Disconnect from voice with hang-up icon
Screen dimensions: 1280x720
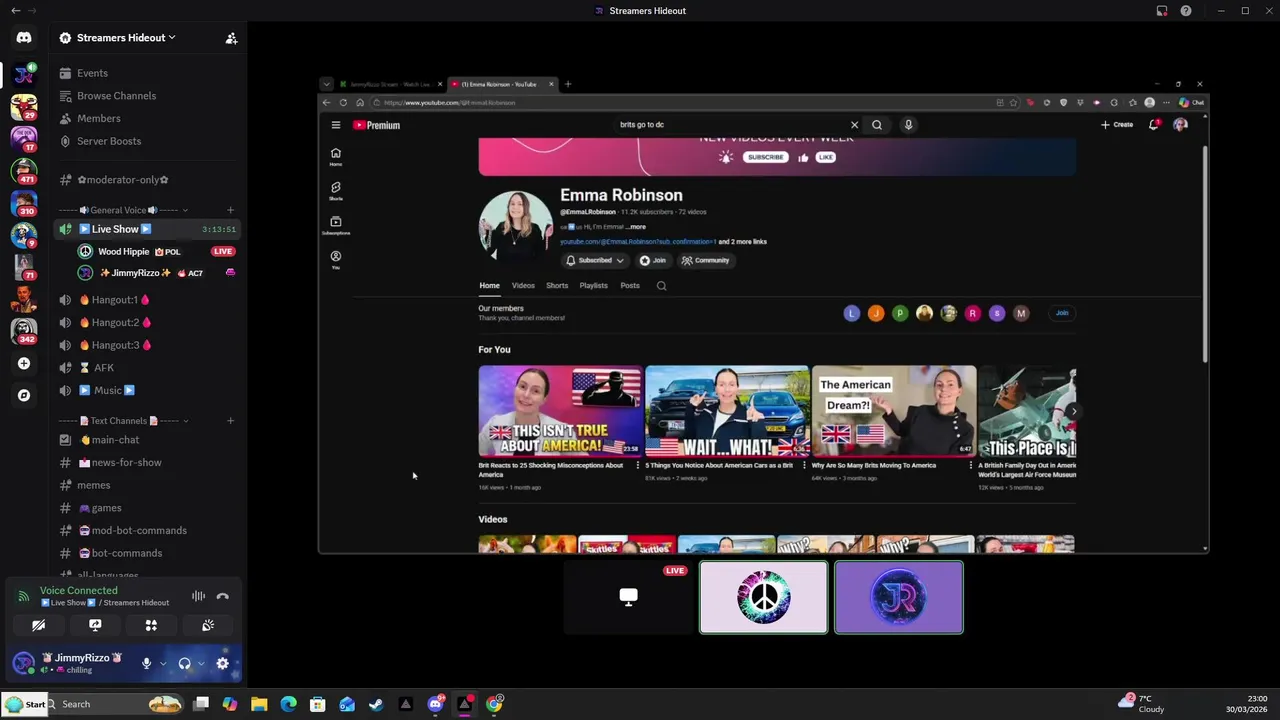(x=223, y=596)
